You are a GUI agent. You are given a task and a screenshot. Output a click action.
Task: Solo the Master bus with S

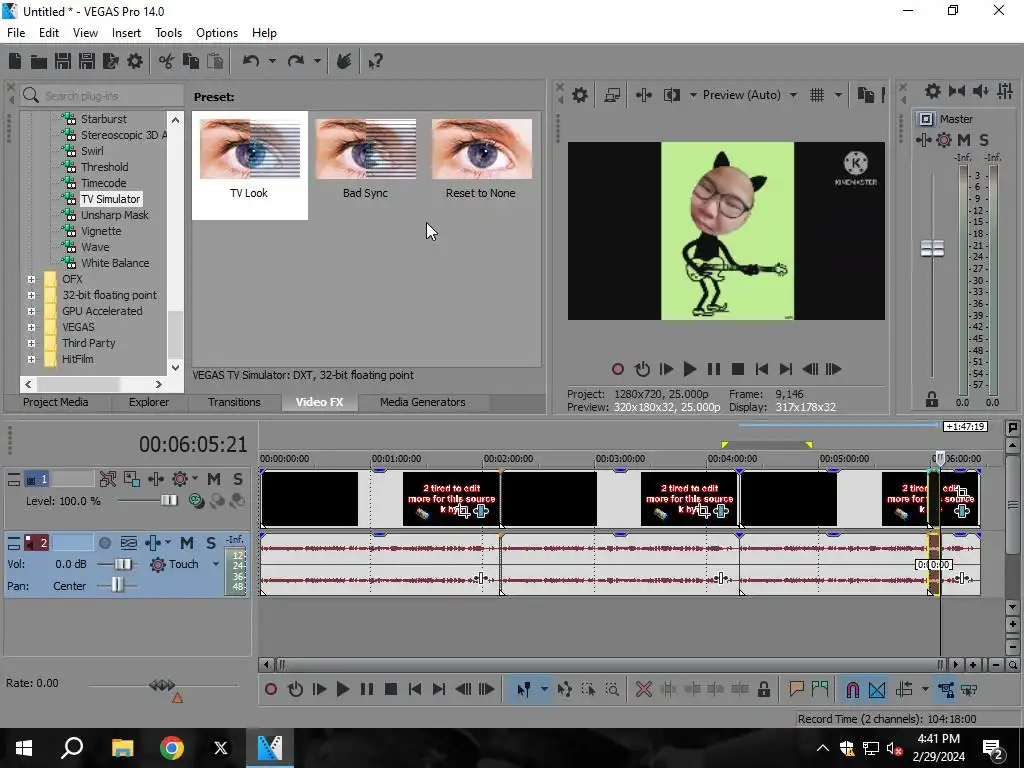(984, 140)
